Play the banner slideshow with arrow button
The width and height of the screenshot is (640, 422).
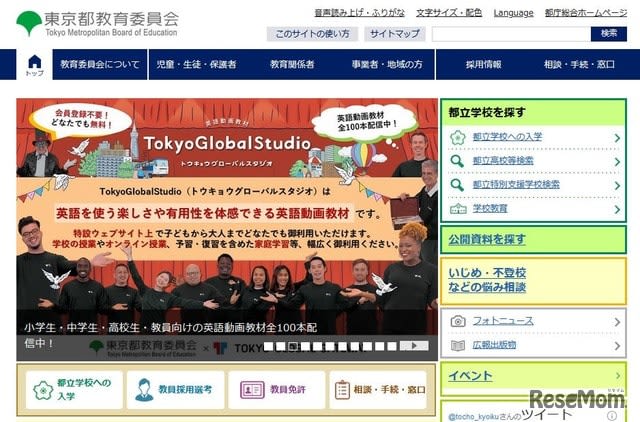pyautogui.click(x=414, y=346)
